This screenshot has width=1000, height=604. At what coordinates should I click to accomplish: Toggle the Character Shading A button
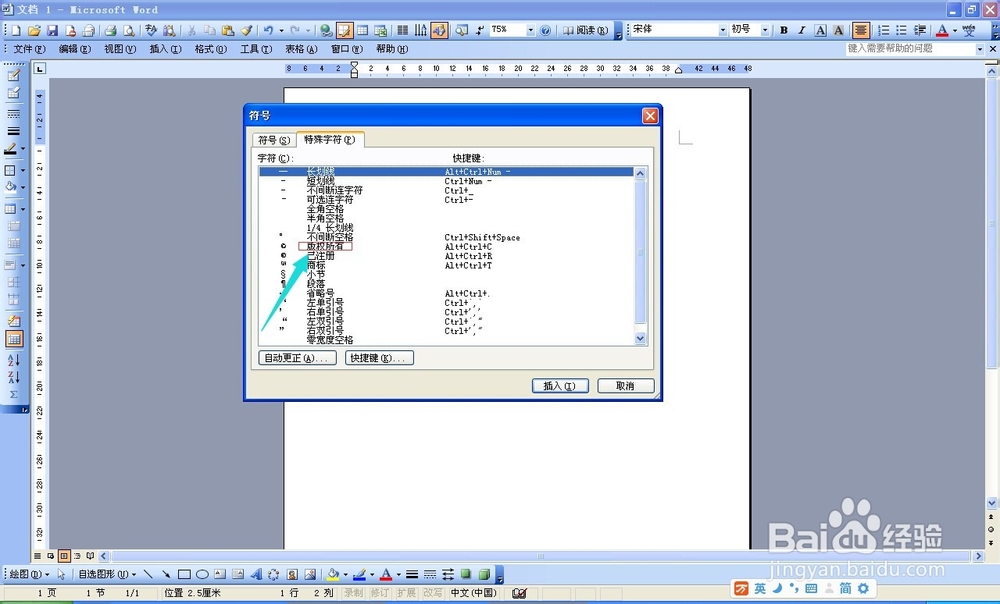[x=838, y=30]
